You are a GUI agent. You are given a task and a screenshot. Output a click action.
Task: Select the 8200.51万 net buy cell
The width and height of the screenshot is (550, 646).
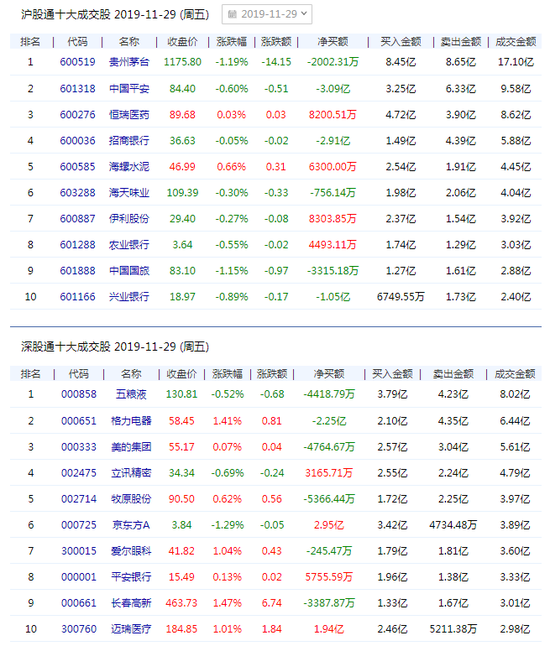(x=332, y=115)
